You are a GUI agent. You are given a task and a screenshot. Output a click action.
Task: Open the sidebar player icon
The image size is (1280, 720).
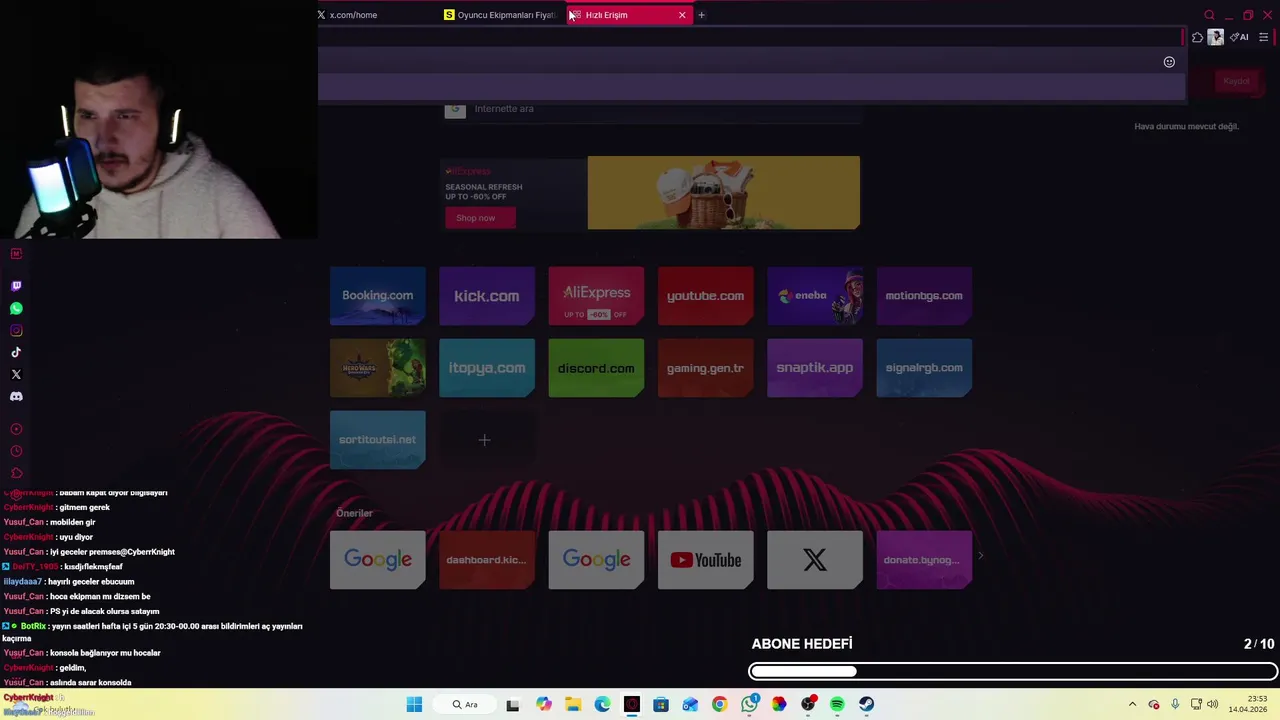[x=16, y=429]
